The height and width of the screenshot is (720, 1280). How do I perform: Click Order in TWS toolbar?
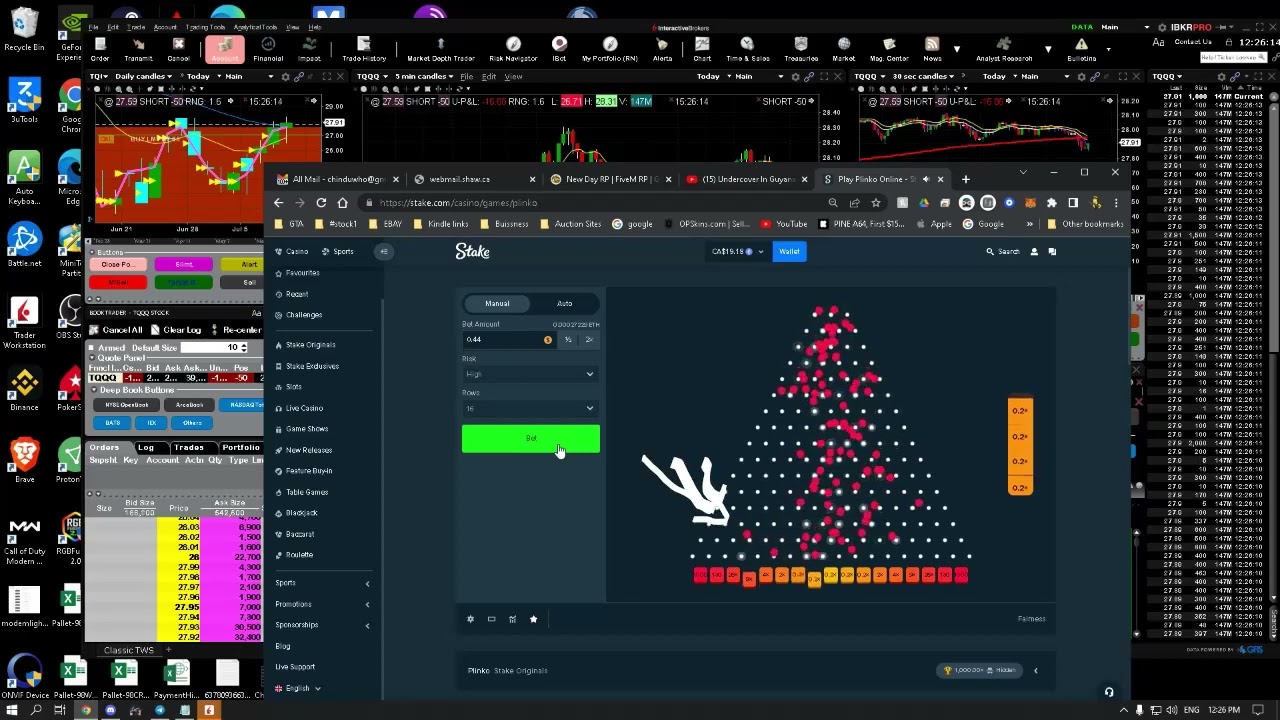tap(100, 48)
